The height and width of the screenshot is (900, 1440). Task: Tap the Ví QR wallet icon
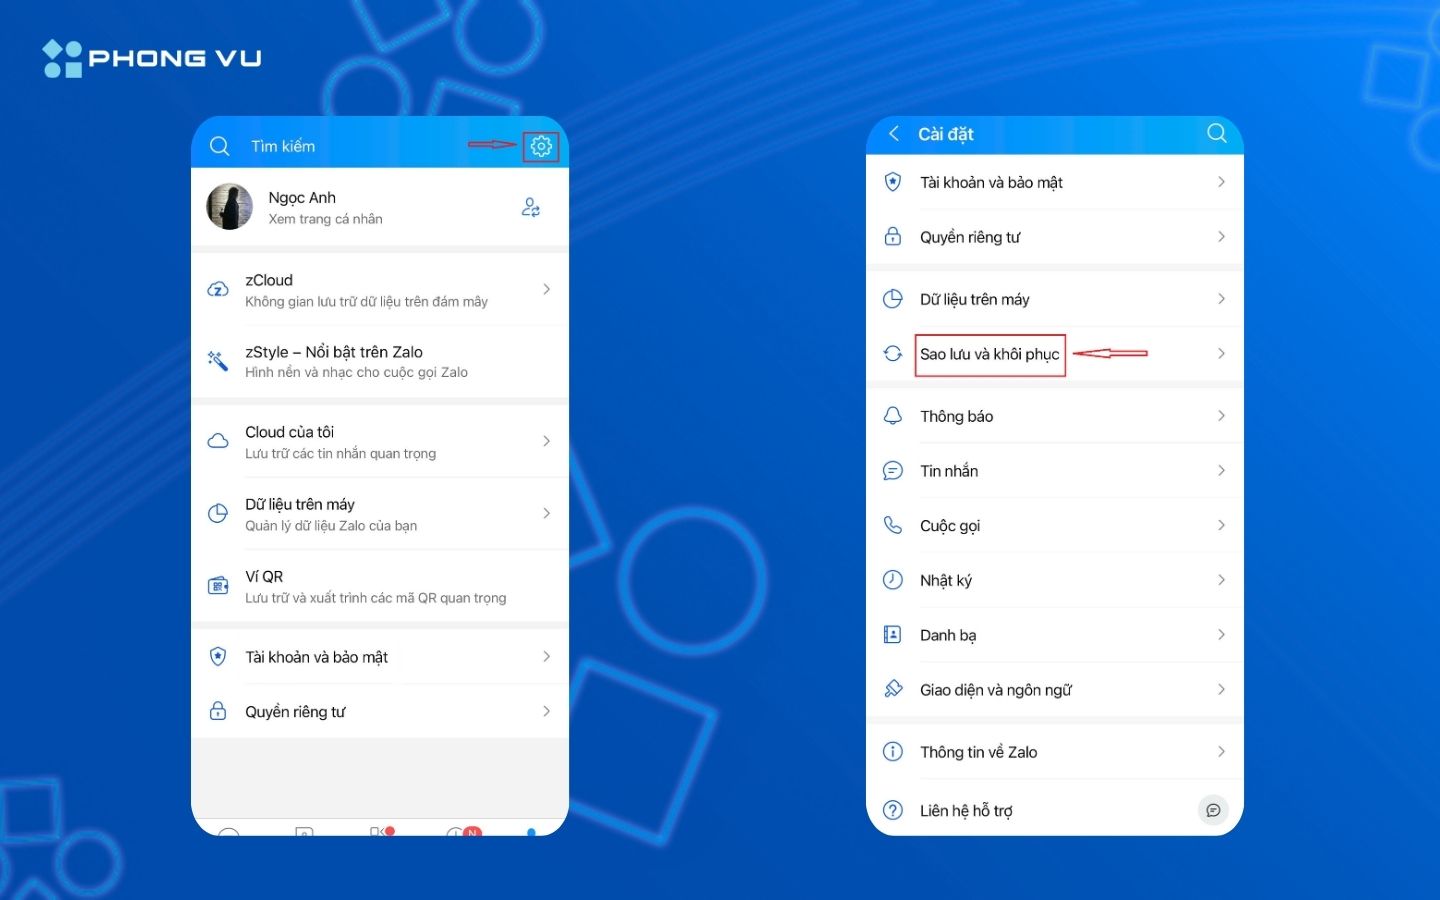pyautogui.click(x=218, y=586)
